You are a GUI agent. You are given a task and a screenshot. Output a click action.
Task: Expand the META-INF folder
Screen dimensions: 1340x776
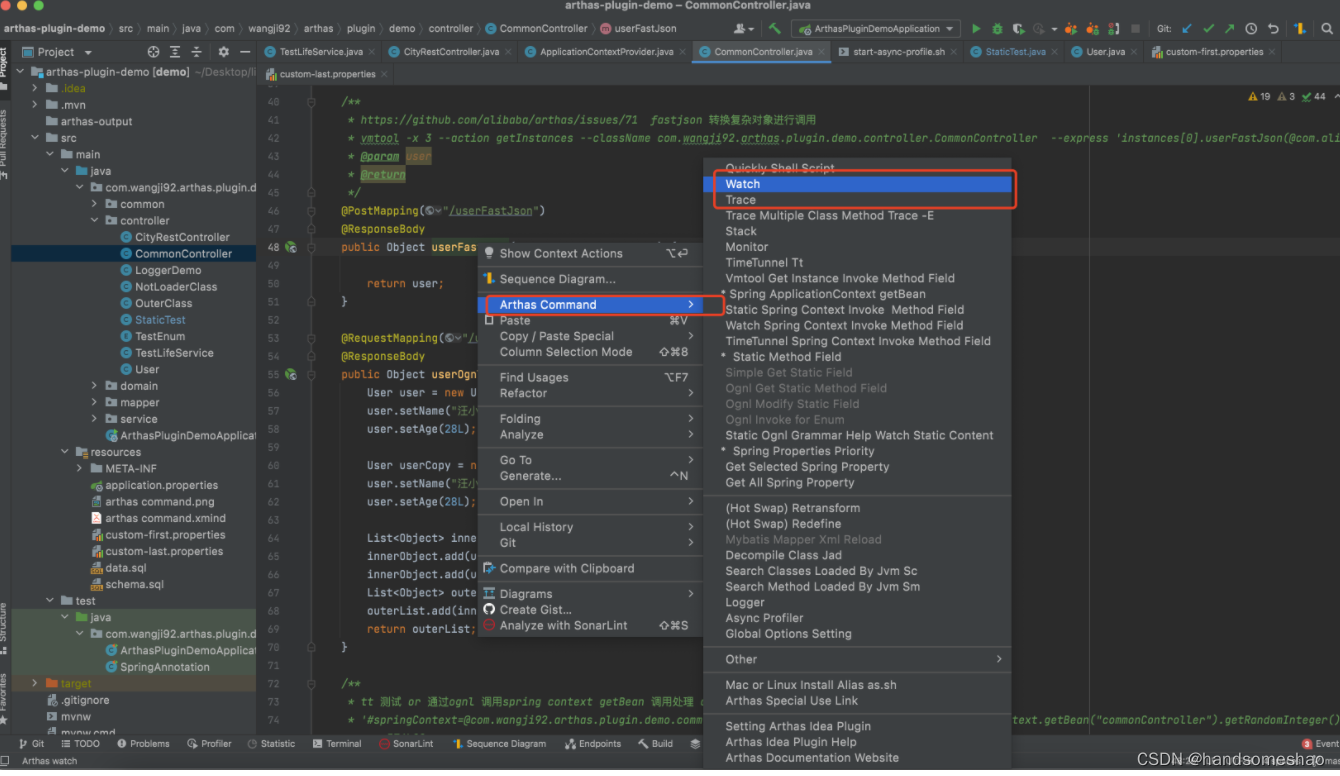click(x=80, y=469)
